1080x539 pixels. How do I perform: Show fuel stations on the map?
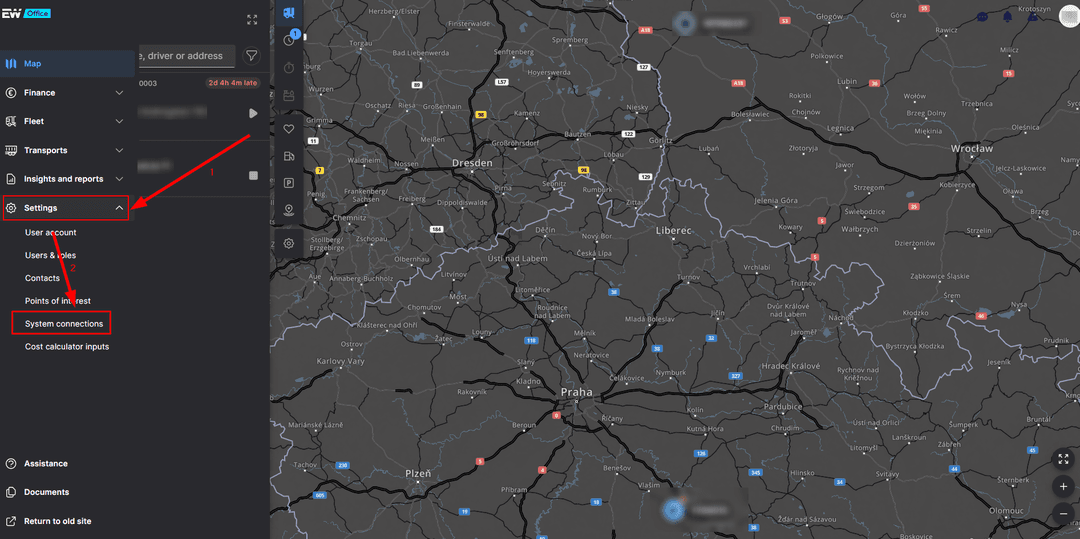[x=289, y=156]
